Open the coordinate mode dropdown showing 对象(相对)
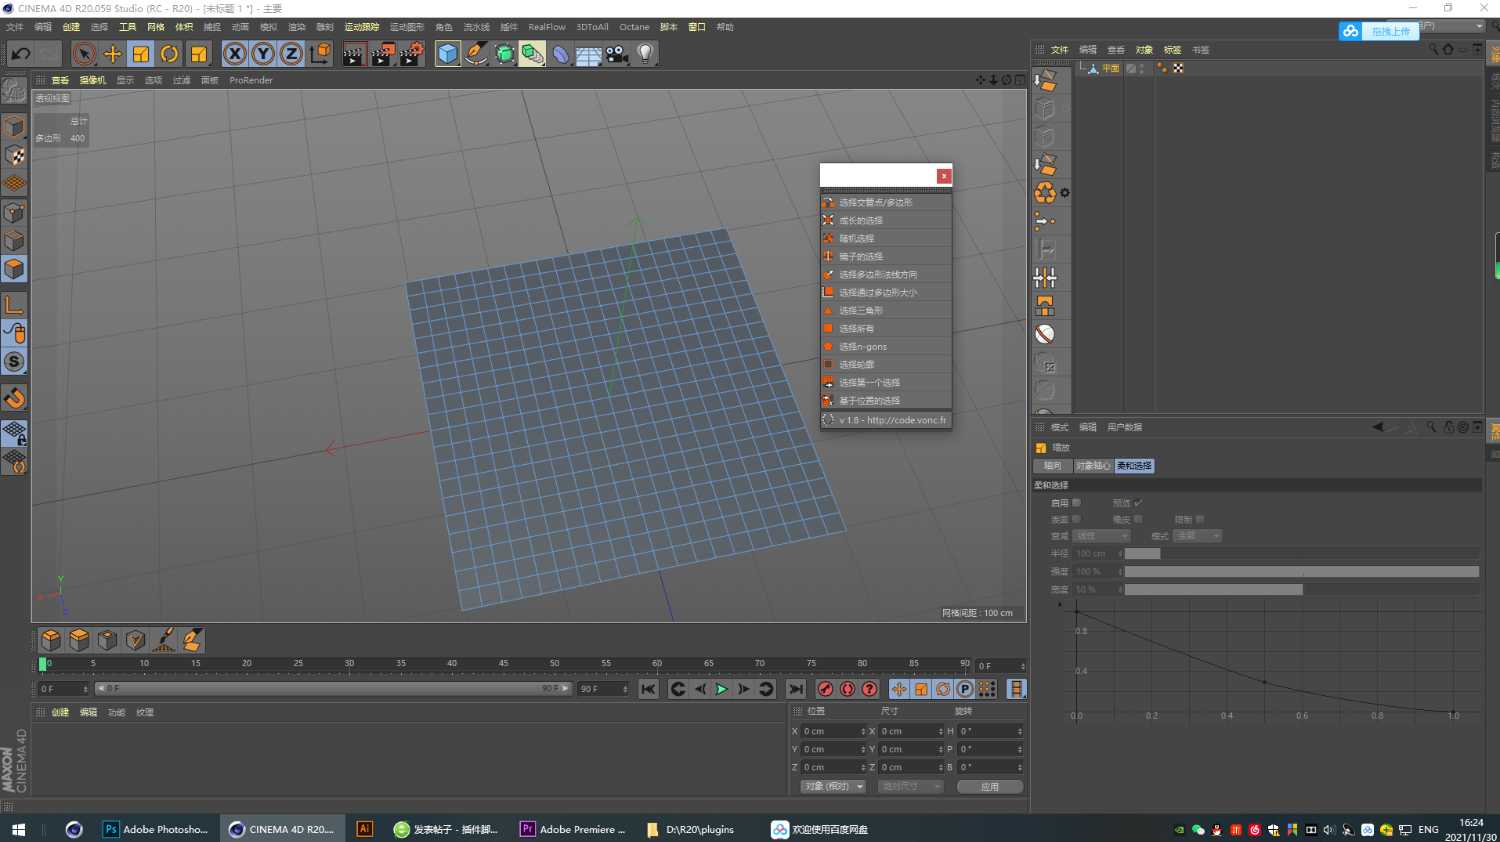This screenshot has width=1500, height=842. [831, 786]
